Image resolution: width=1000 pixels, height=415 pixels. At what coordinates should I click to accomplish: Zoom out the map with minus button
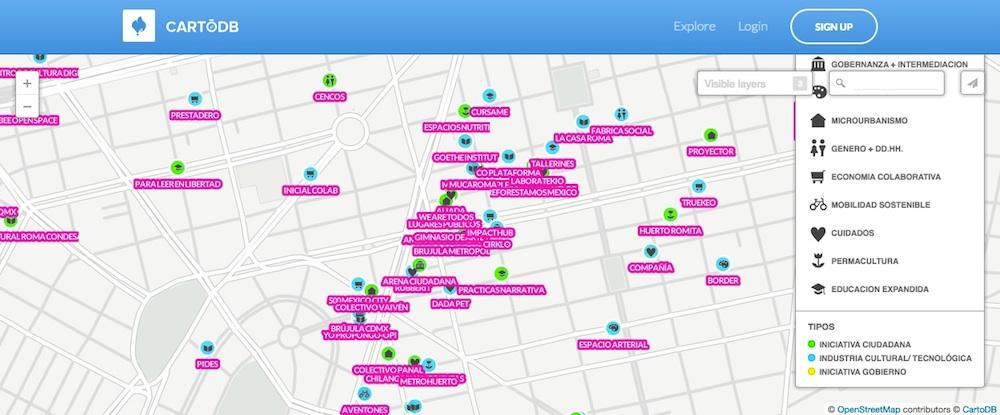[x=27, y=107]
